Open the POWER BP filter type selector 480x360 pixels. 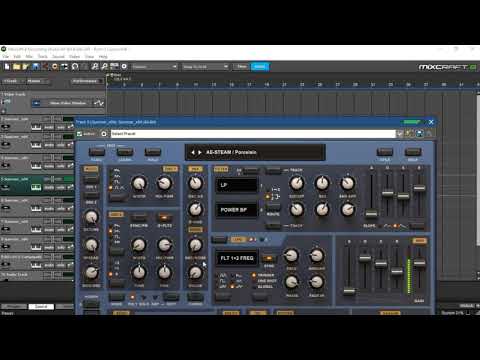point(237,210)
